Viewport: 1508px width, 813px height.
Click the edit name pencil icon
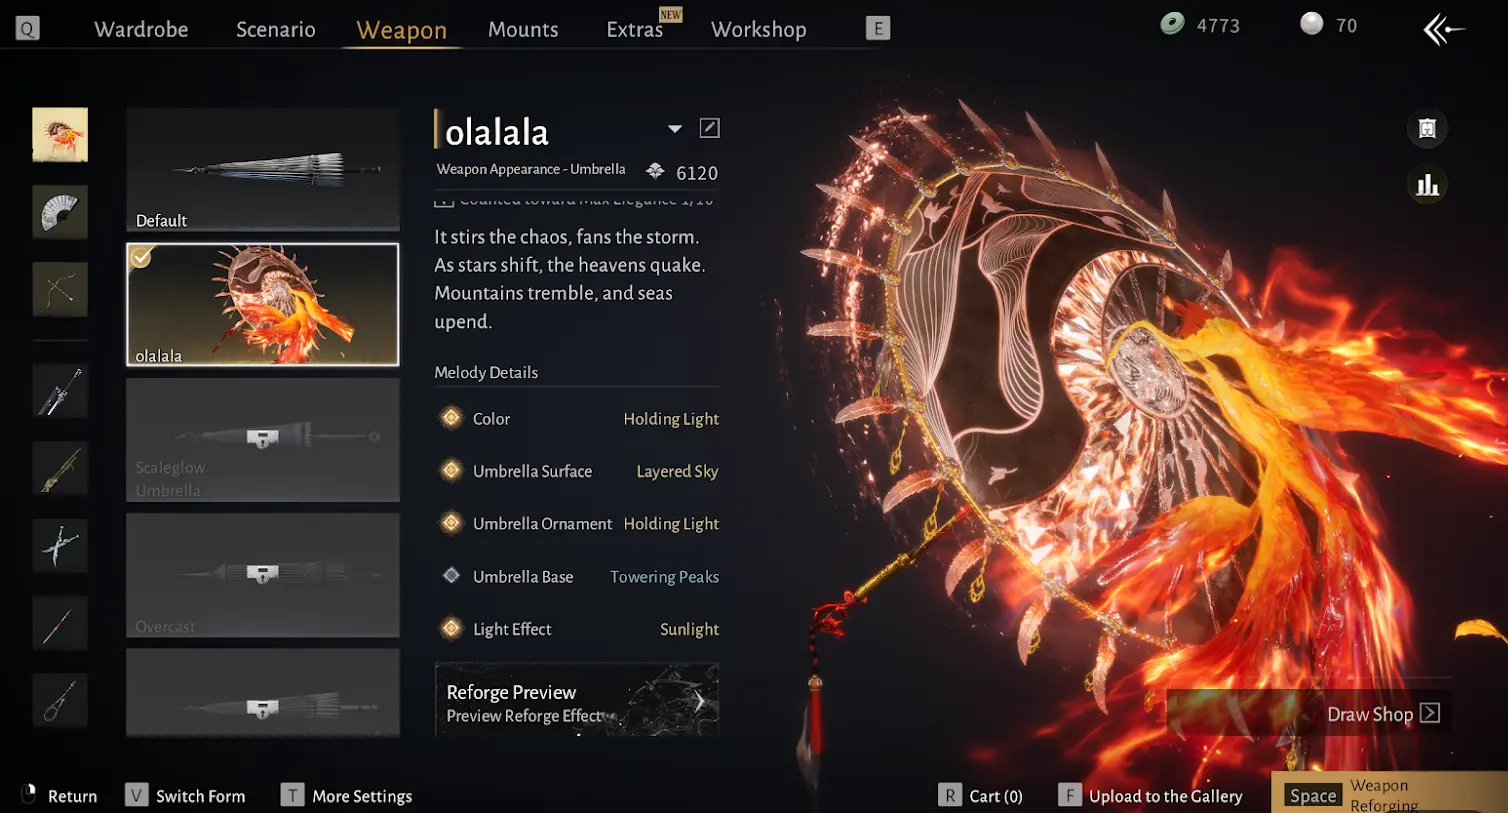709,128
